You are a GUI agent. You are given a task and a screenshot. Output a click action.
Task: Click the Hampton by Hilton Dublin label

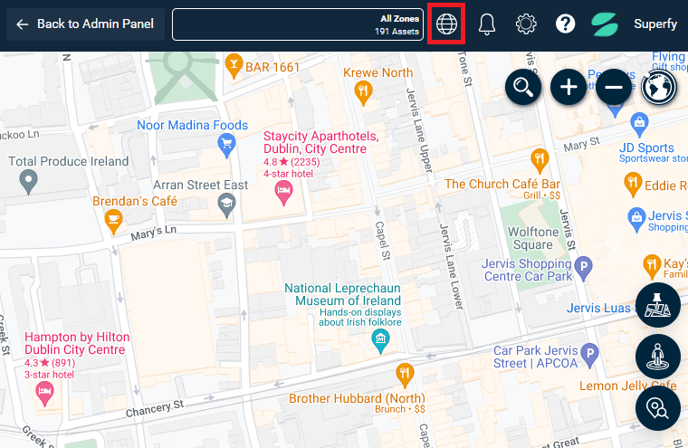click(77, 343)
